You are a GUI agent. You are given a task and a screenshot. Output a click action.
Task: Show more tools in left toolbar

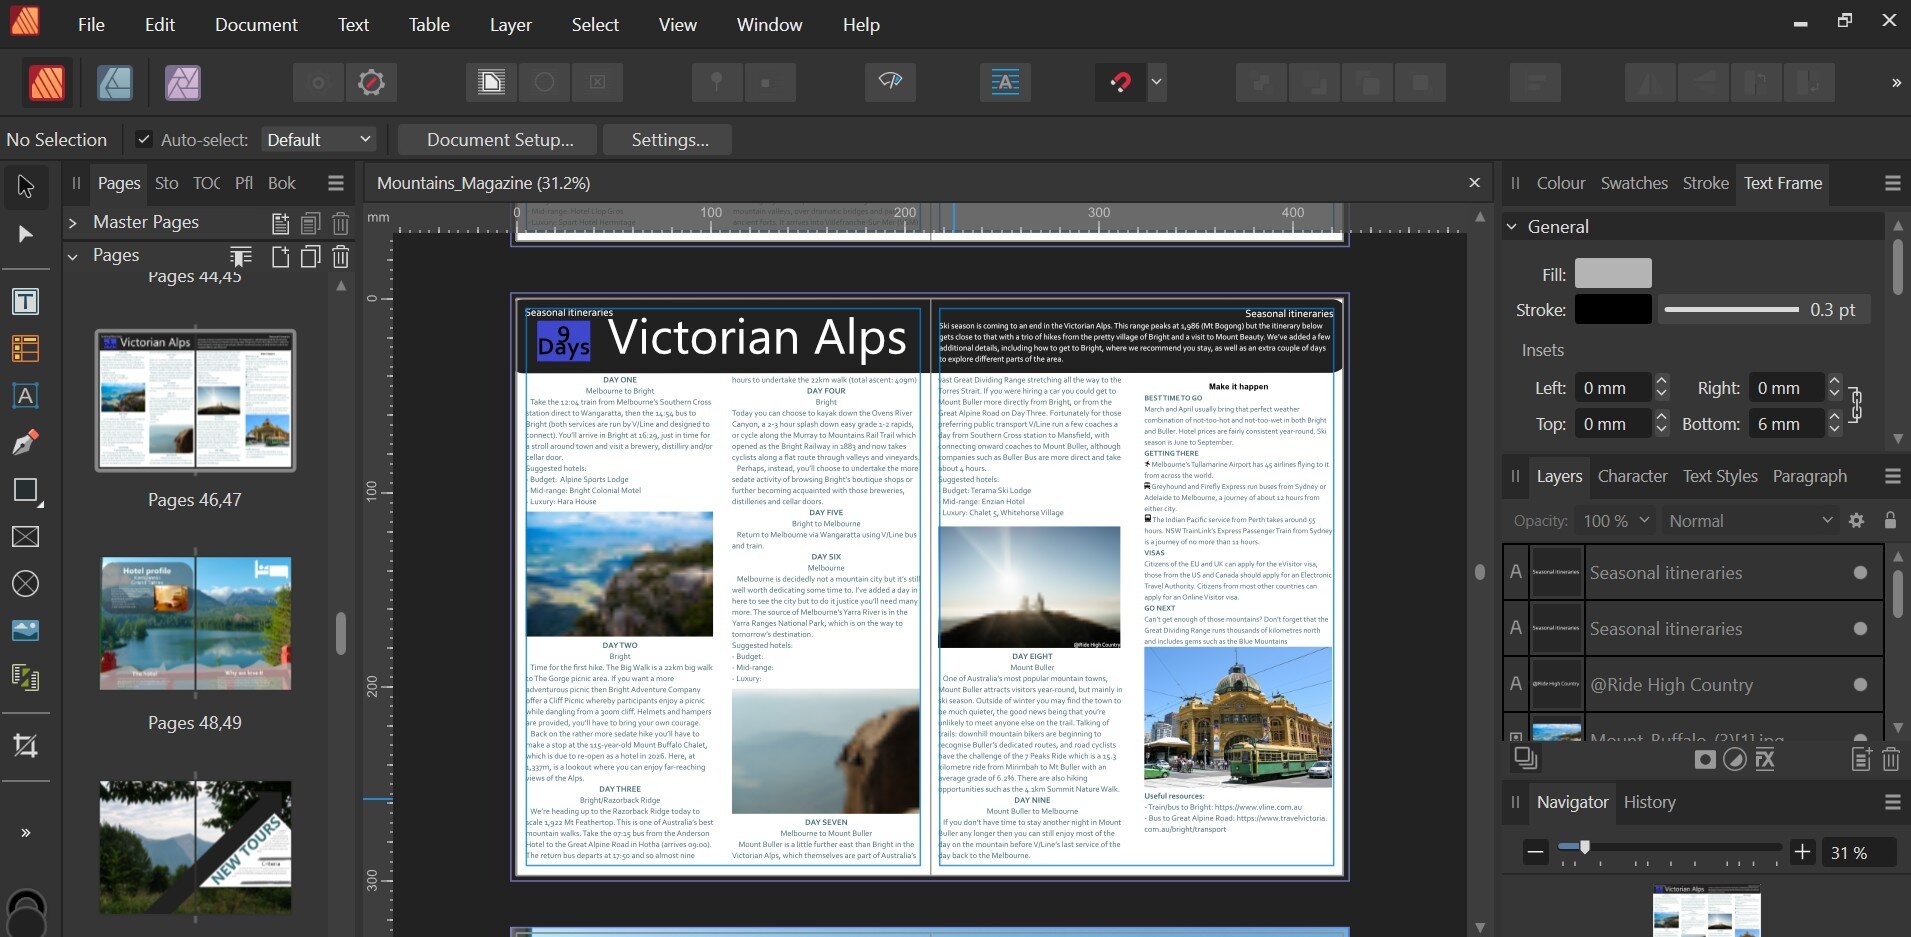(26, 832)
